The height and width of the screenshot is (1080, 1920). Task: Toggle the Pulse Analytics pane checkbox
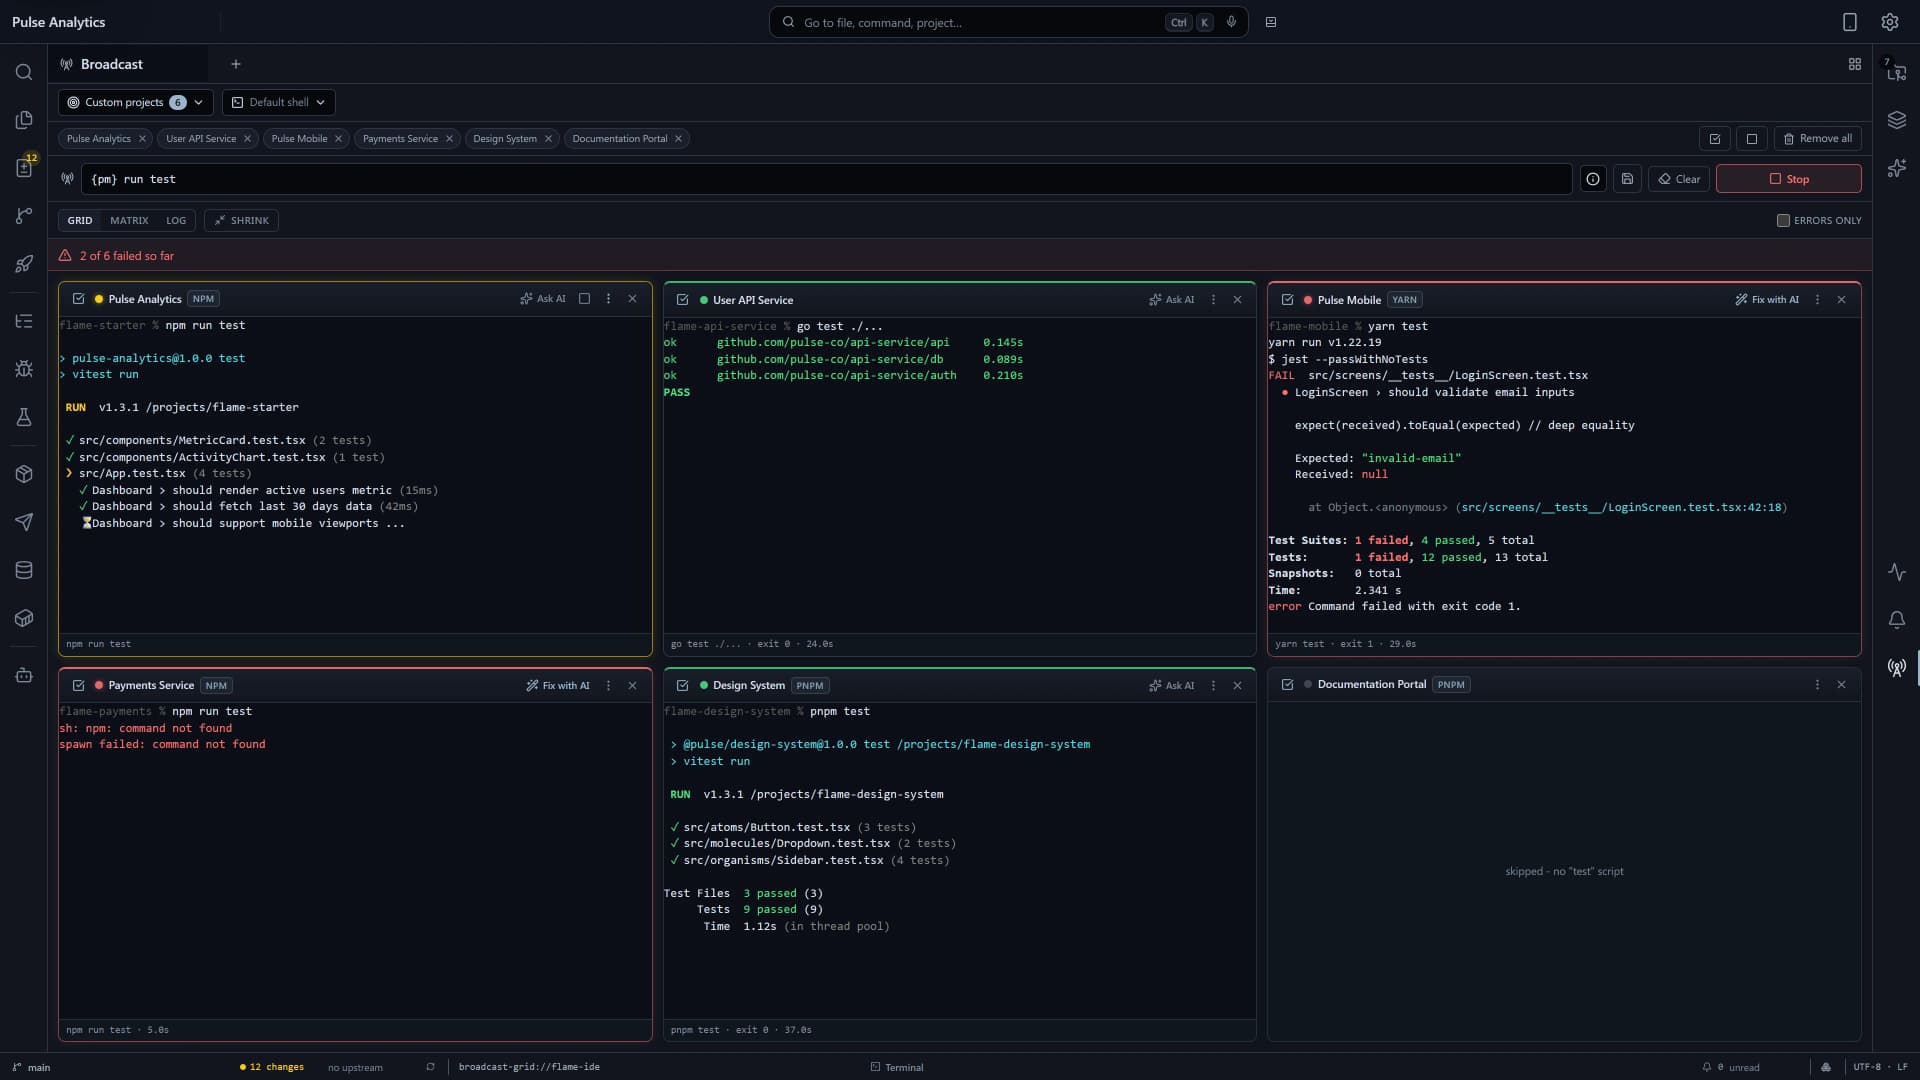coord(78,299)
